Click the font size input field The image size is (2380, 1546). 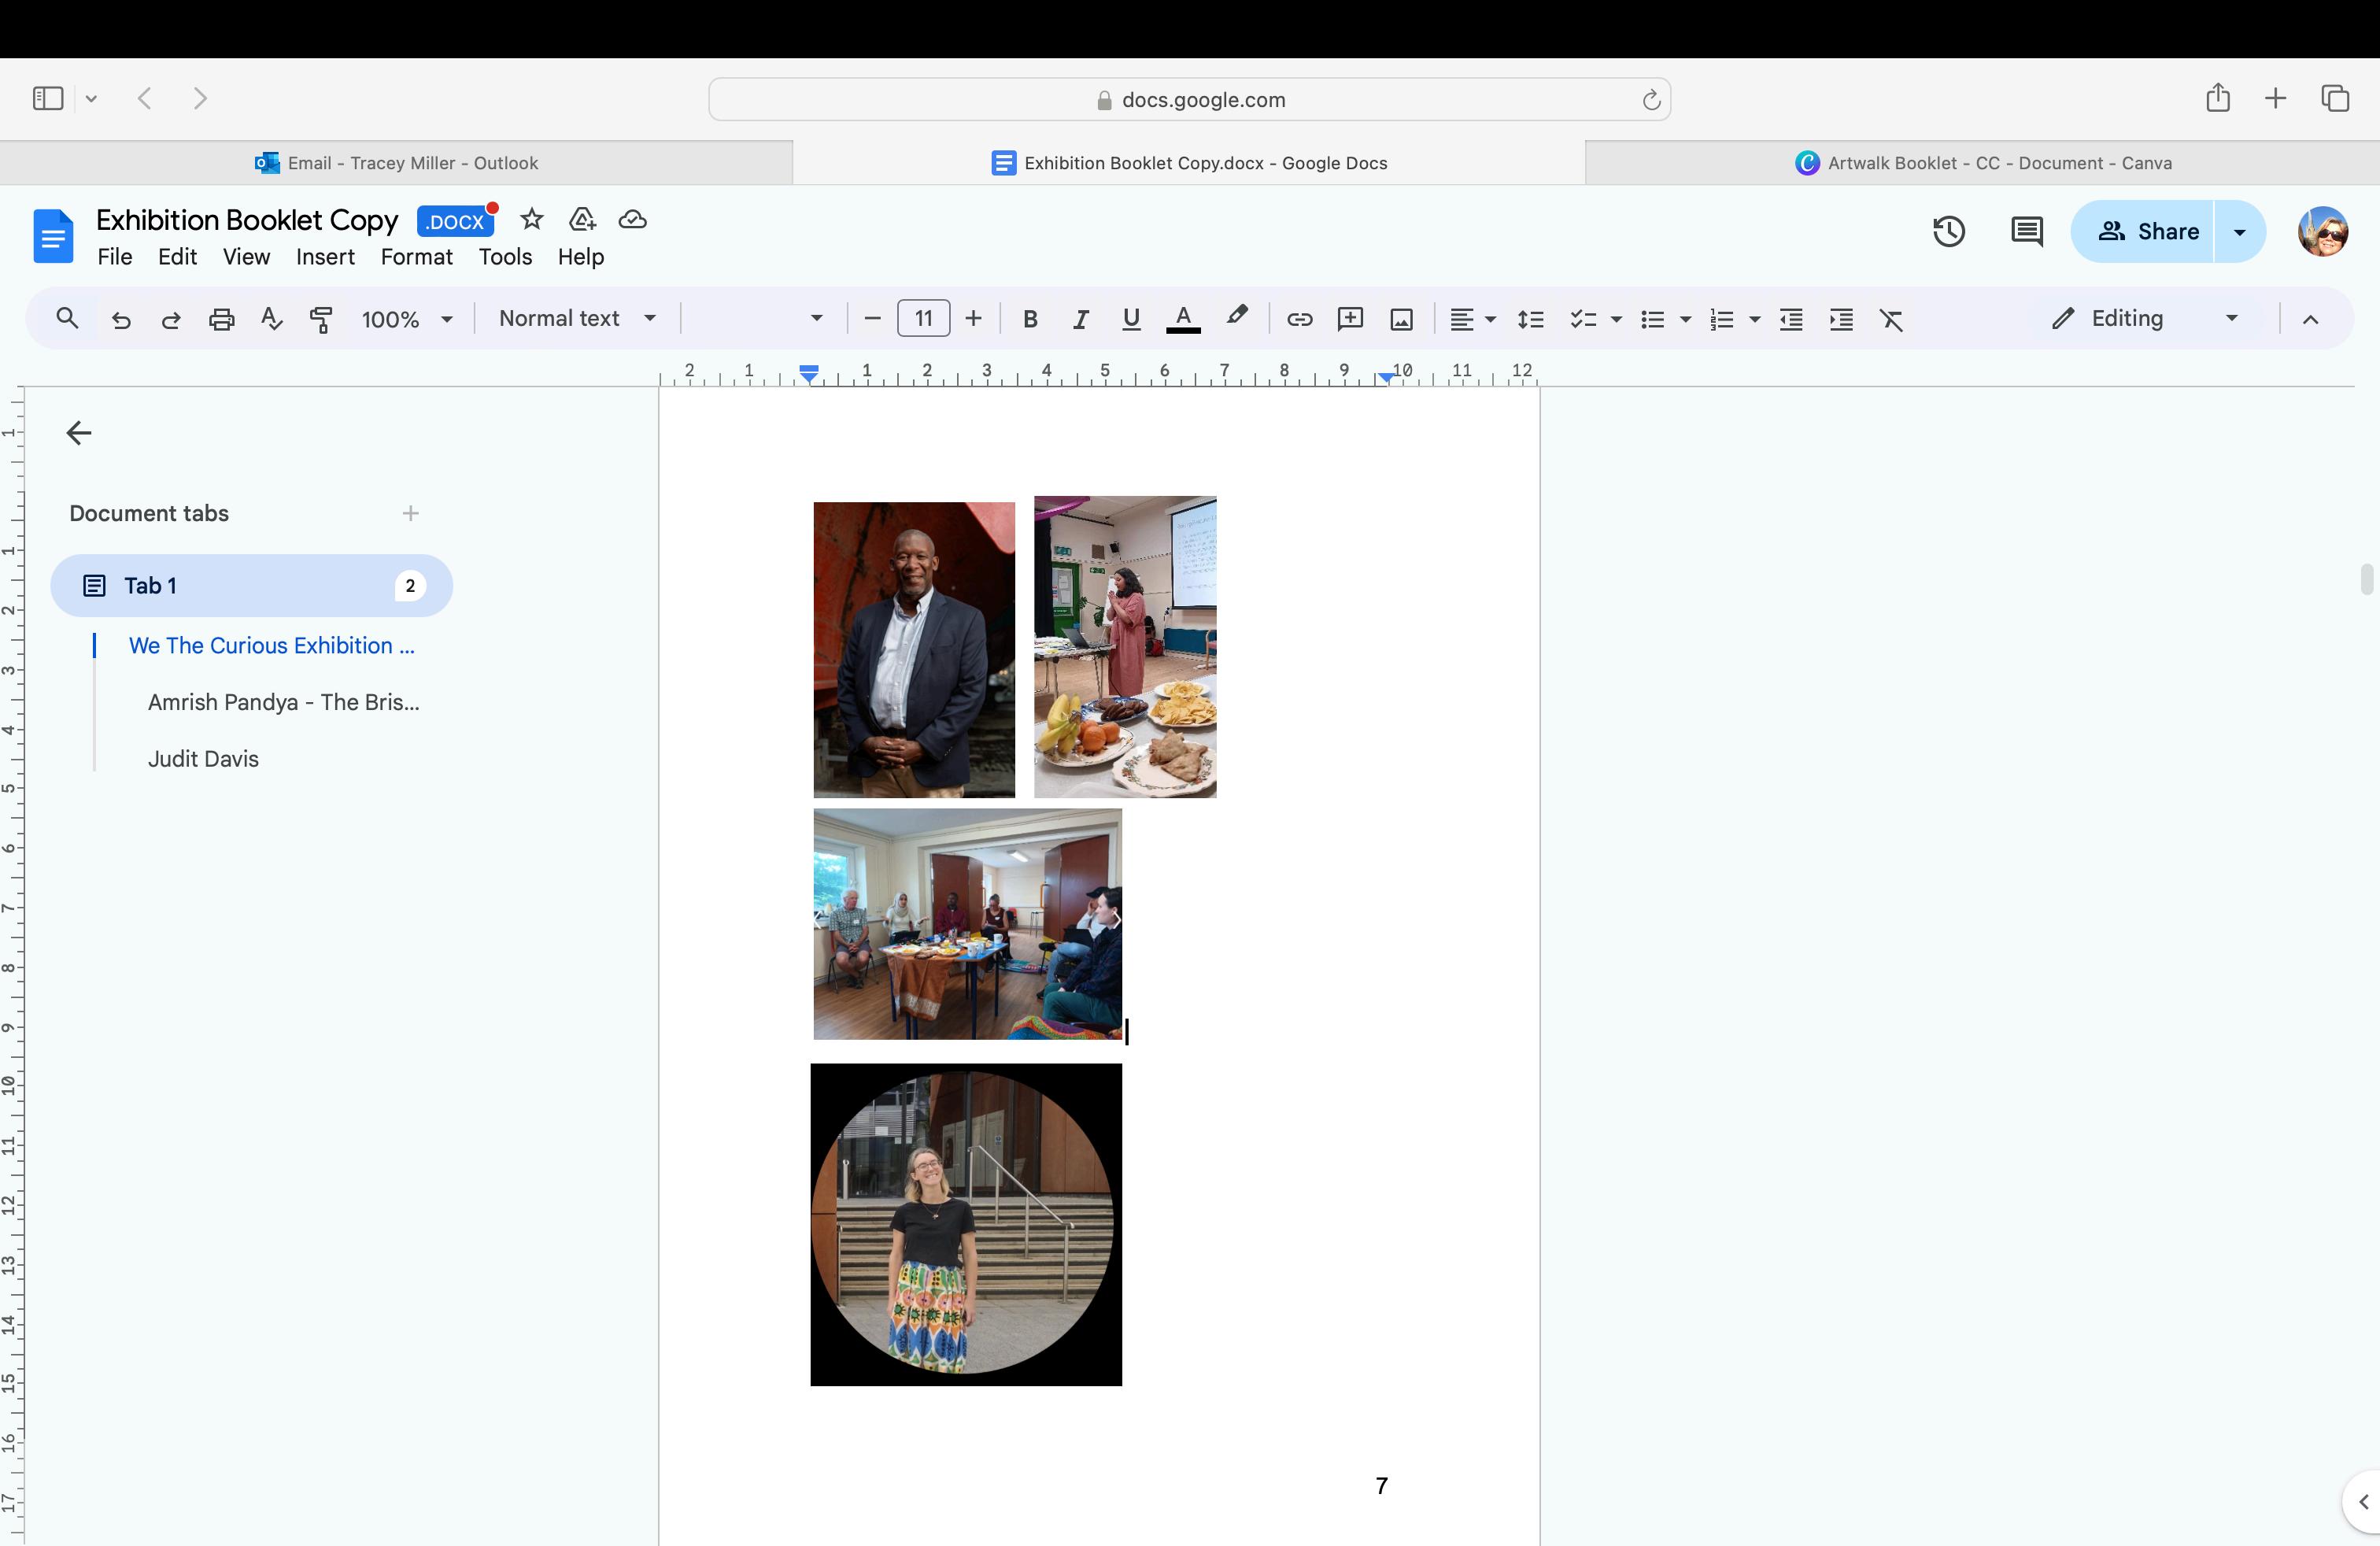923,318
